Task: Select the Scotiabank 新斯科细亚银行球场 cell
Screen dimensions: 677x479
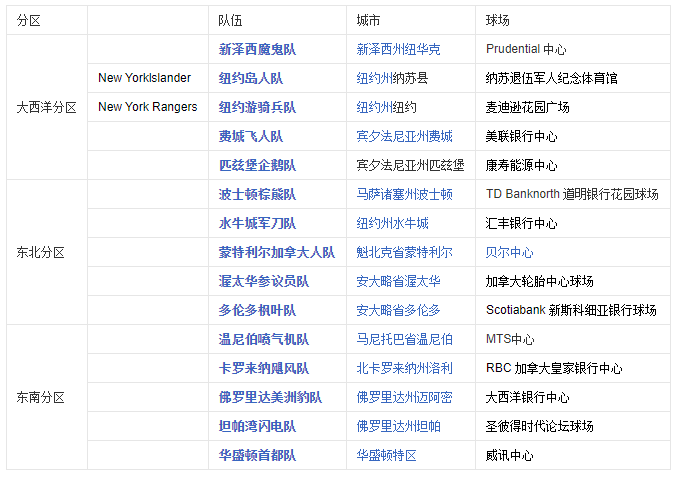Action: pyautogui.click(x=573, y=310)
